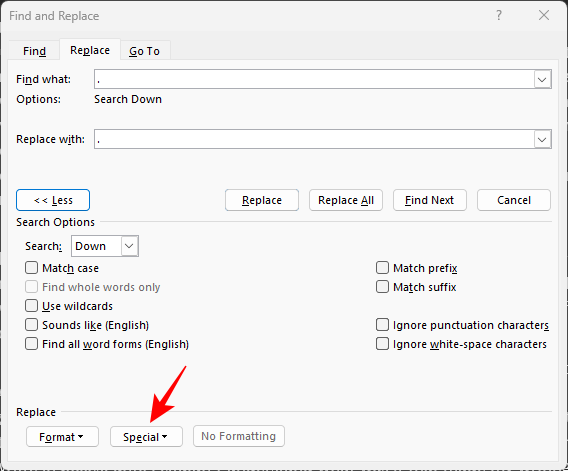Enable Ignore white-space characters
Viewport: 568px width, 471px height.
[382, 344]
